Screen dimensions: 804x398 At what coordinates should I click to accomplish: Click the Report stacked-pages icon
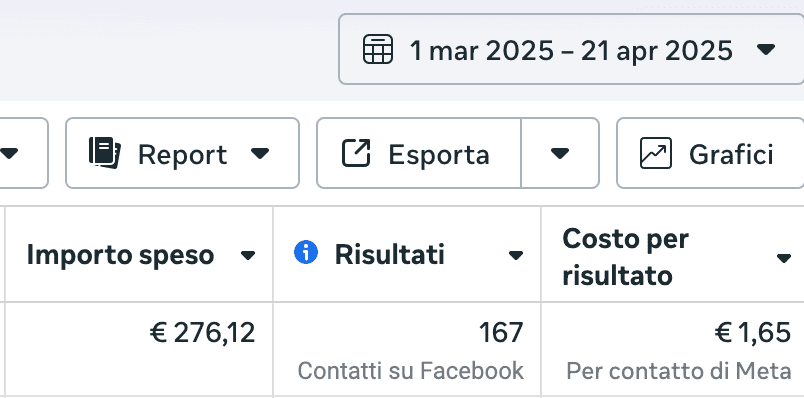click(105, 153)
